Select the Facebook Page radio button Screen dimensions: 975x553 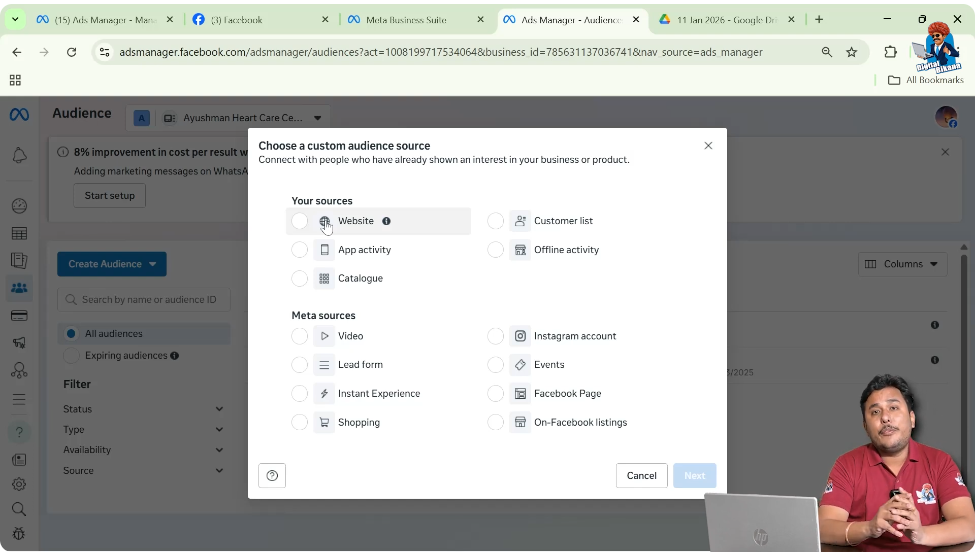point(496,393)
